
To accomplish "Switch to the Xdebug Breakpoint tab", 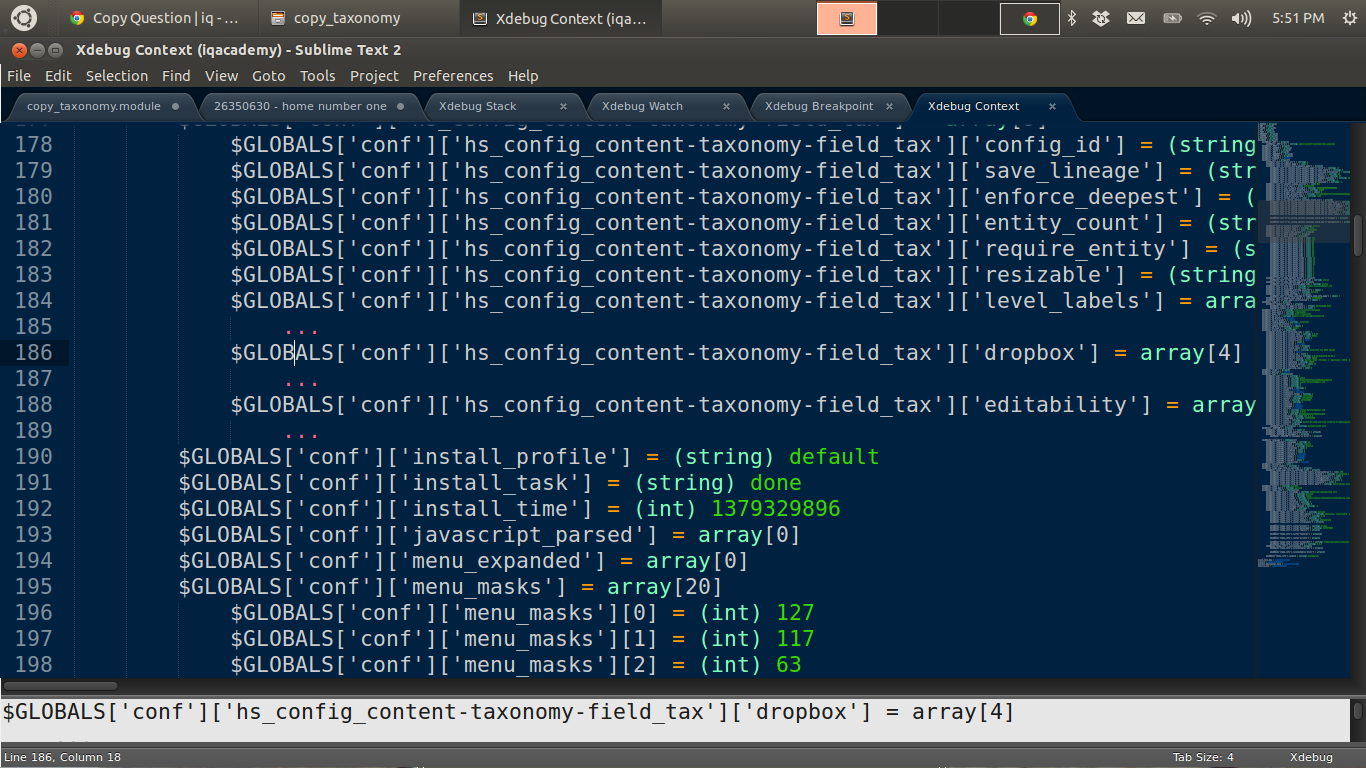I will (x=830, y=106).
